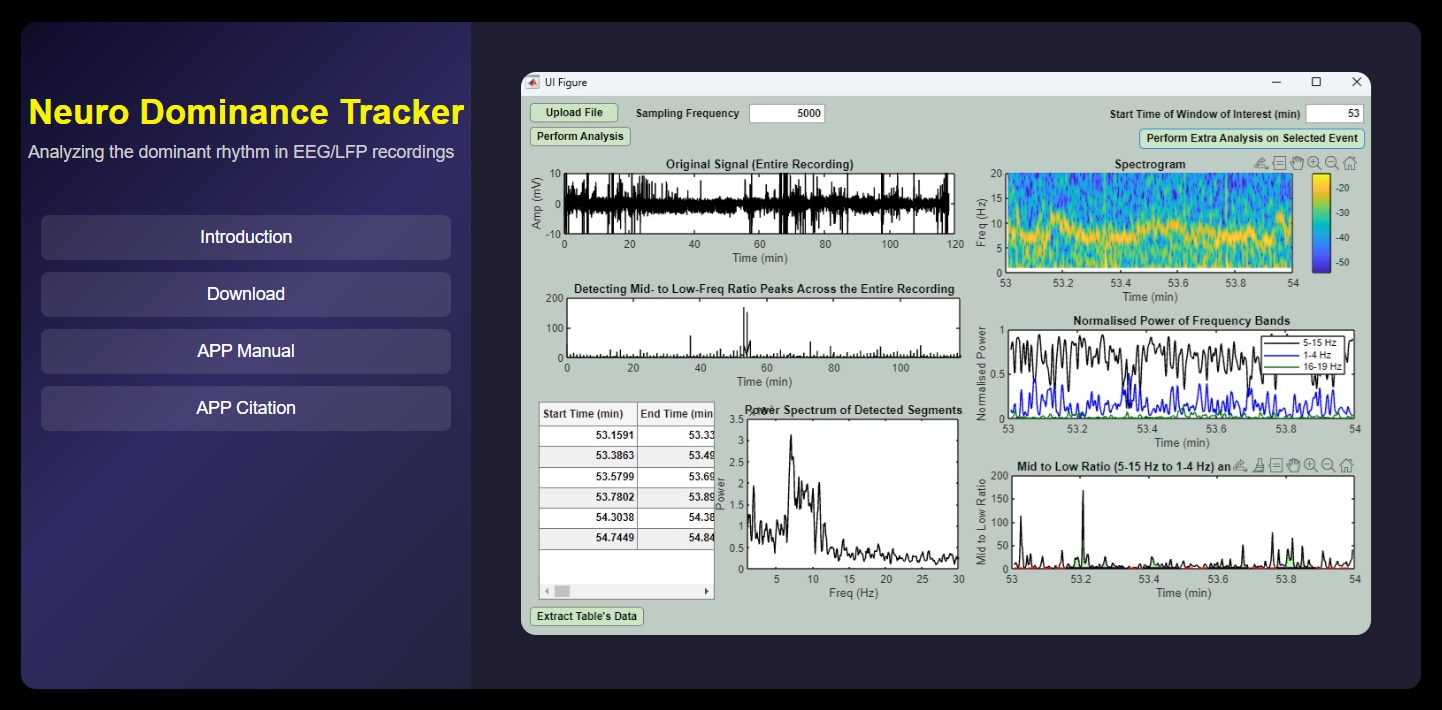
Task: Open the APP Manual section
Action: point(245,351)
